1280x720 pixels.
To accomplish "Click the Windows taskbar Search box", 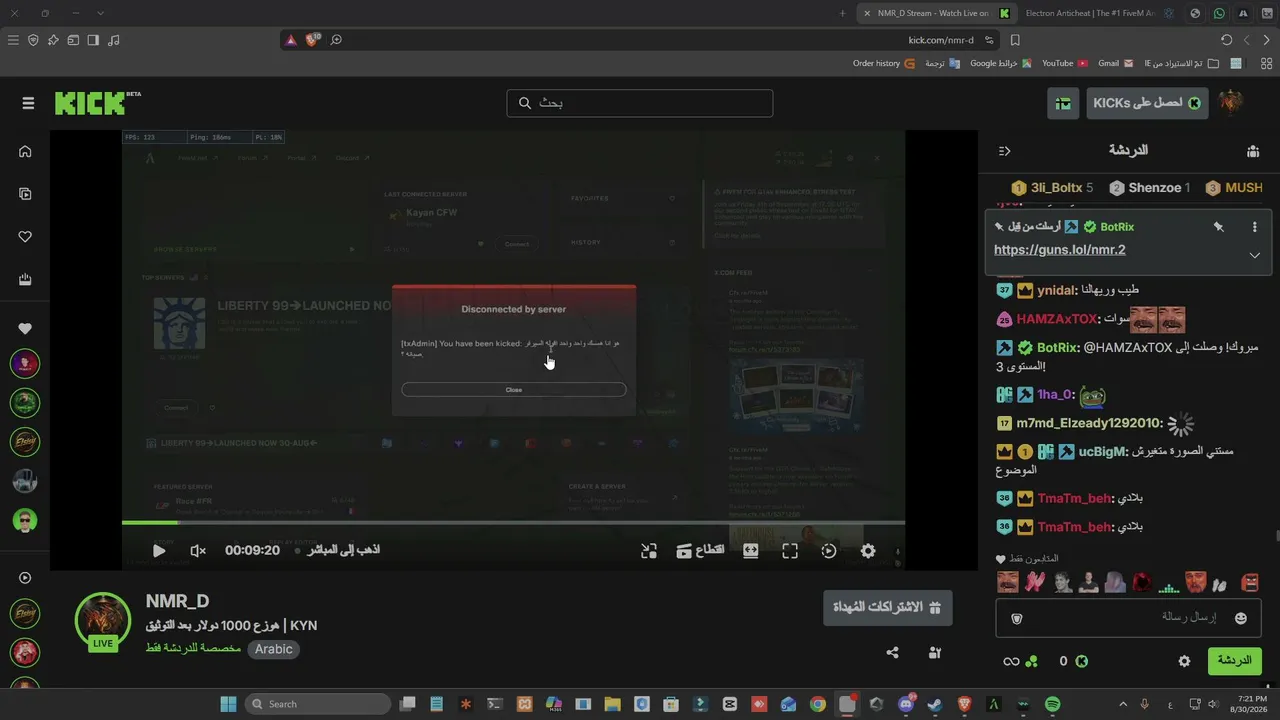I will click(x=317, y=704).
